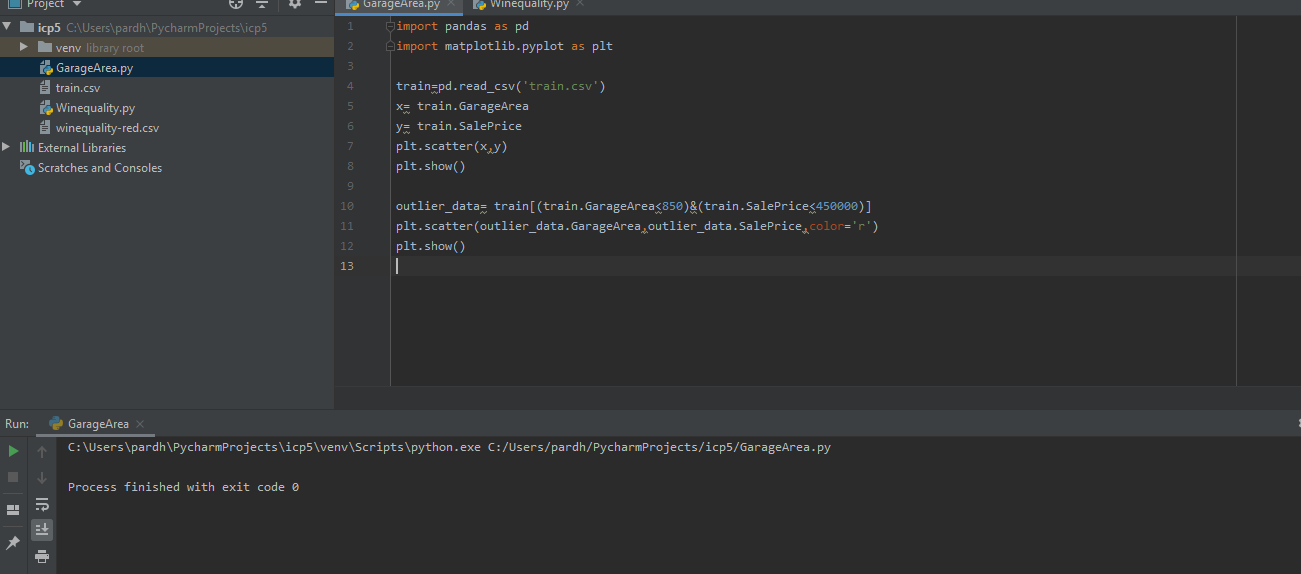Click the 'Run:' panel label
This screenshot has height=574, width=1301.
(17, 424)
